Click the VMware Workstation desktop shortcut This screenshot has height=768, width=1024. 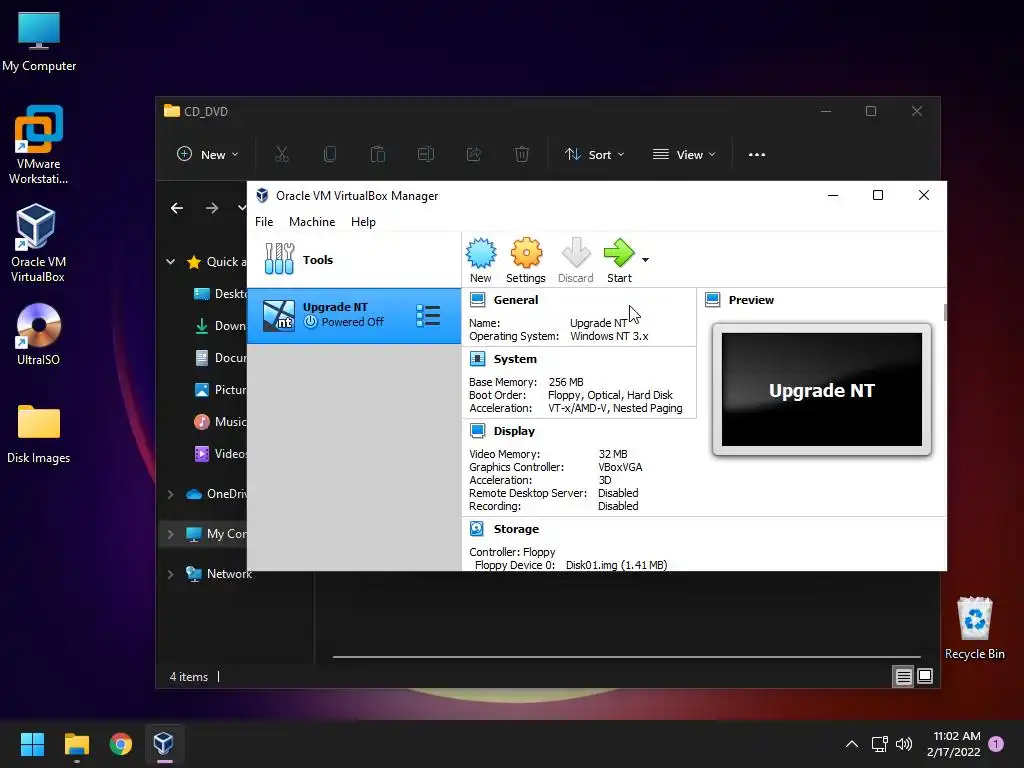coord(39,144)
